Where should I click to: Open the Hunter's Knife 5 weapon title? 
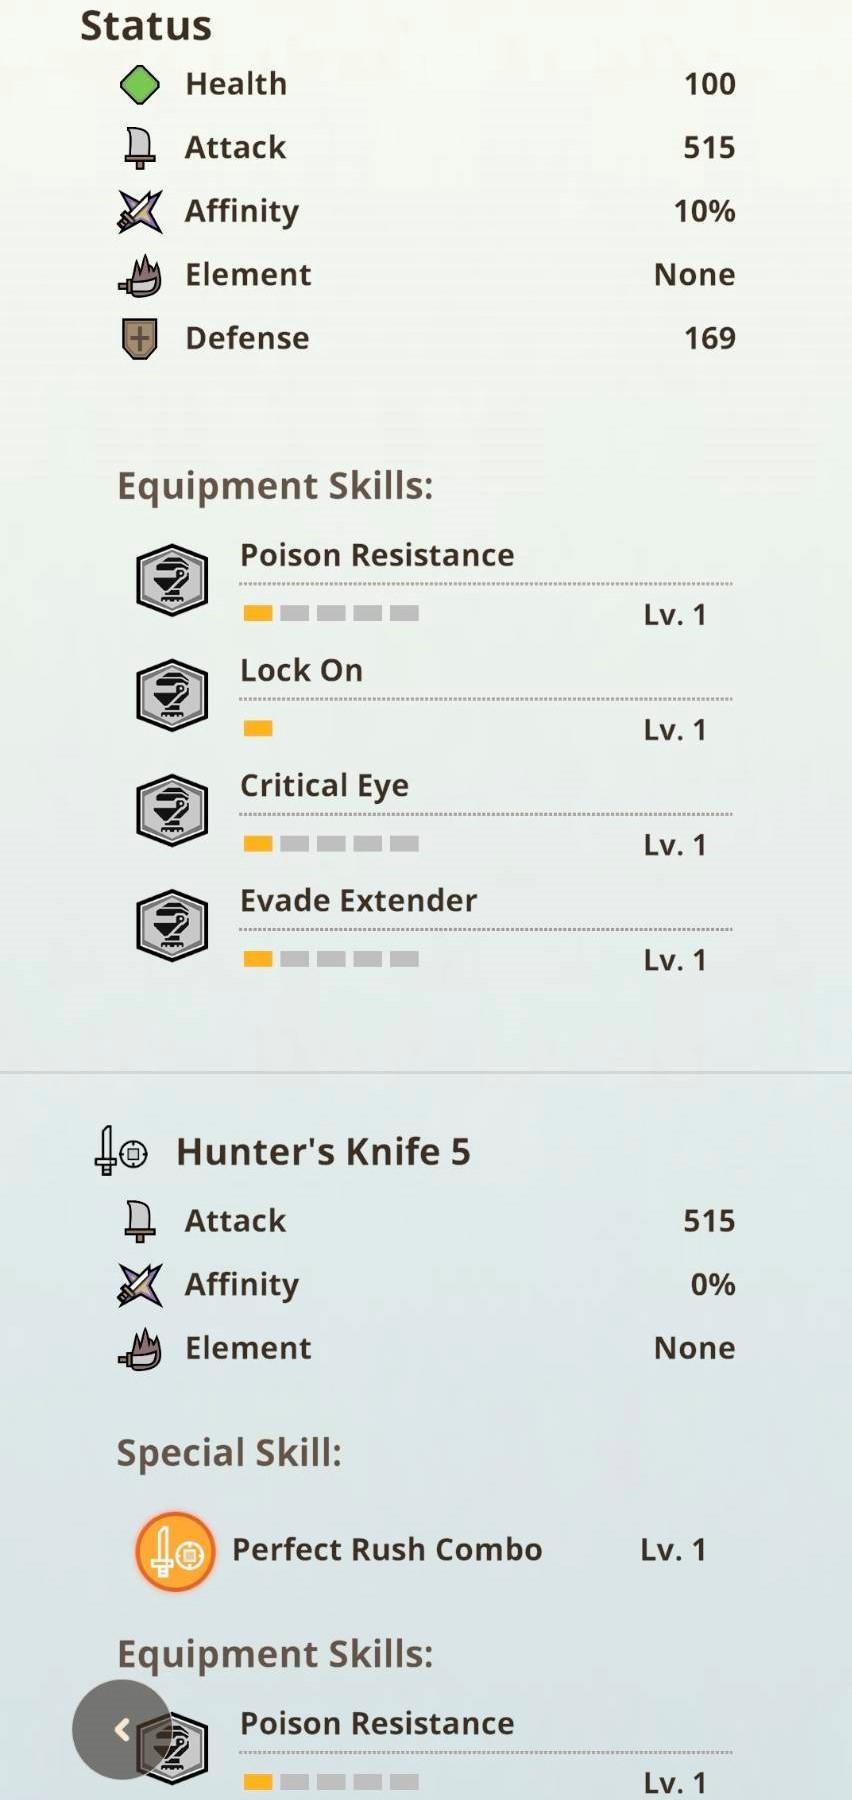coord(323,1152)
